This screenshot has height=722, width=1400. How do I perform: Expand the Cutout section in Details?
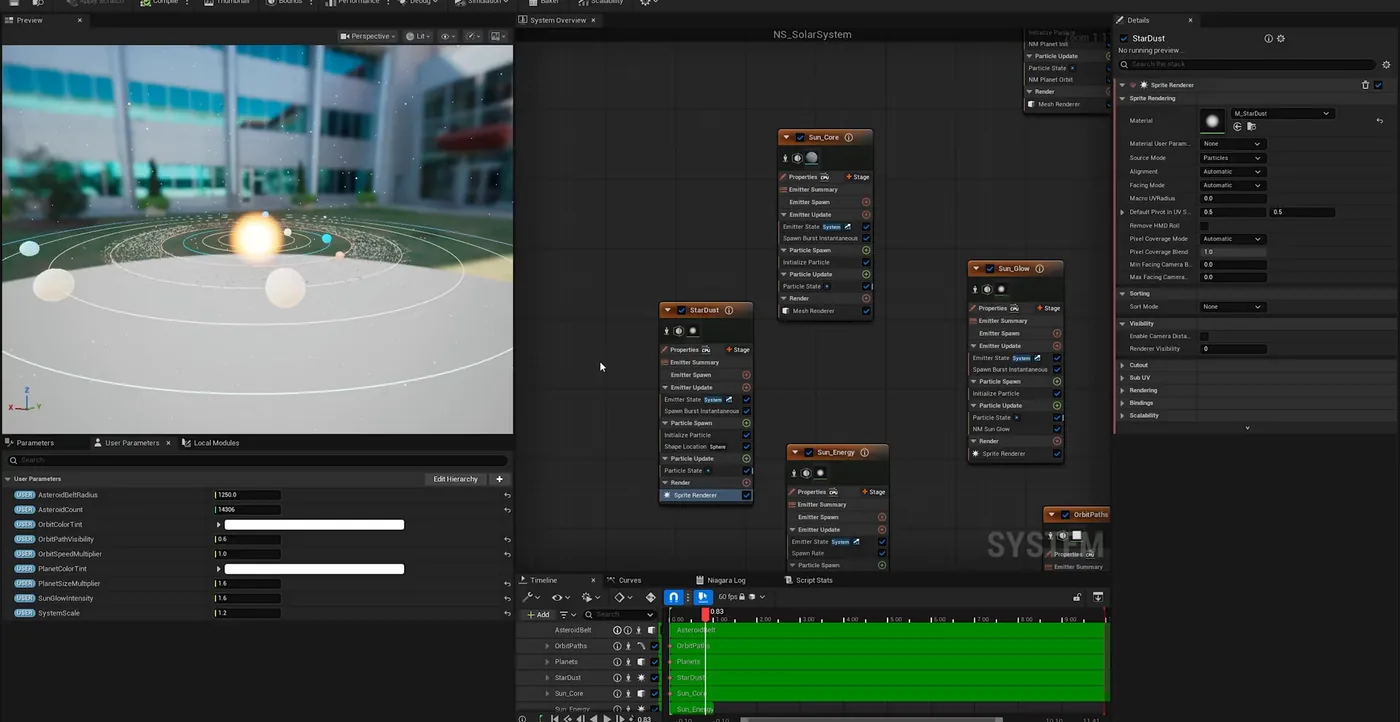[1122, 365]
